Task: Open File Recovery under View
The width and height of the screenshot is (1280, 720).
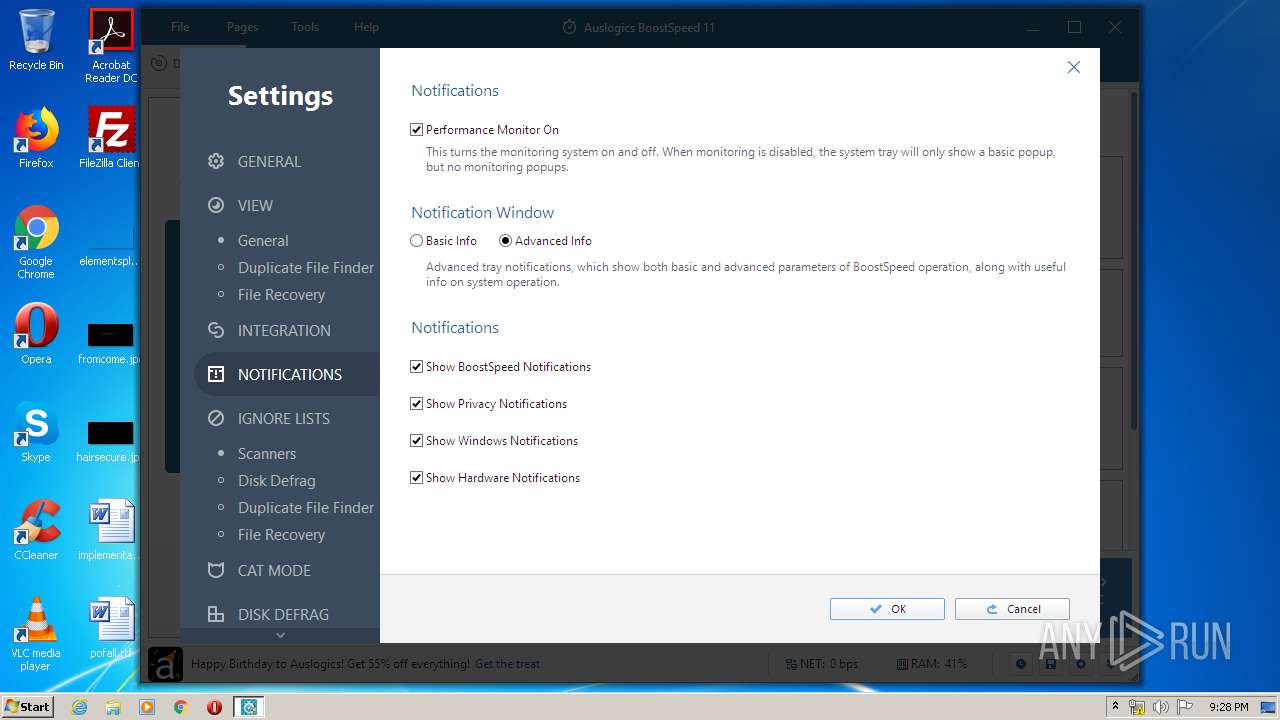Action: click(281, 295)
